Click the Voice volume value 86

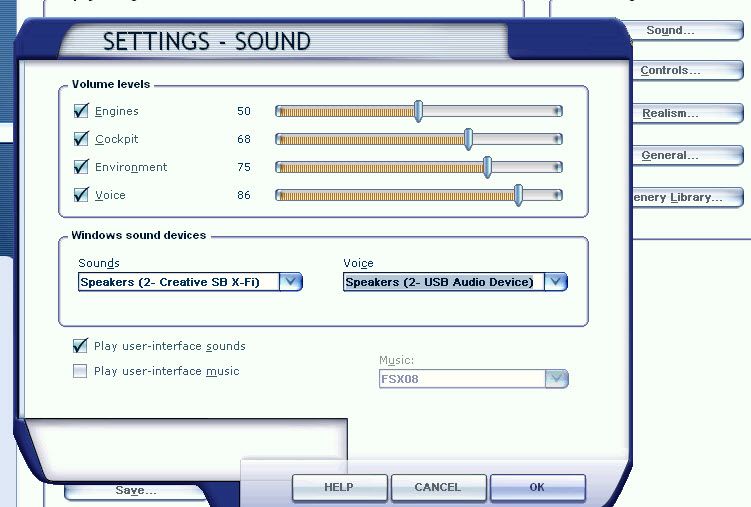pos(244,195)
